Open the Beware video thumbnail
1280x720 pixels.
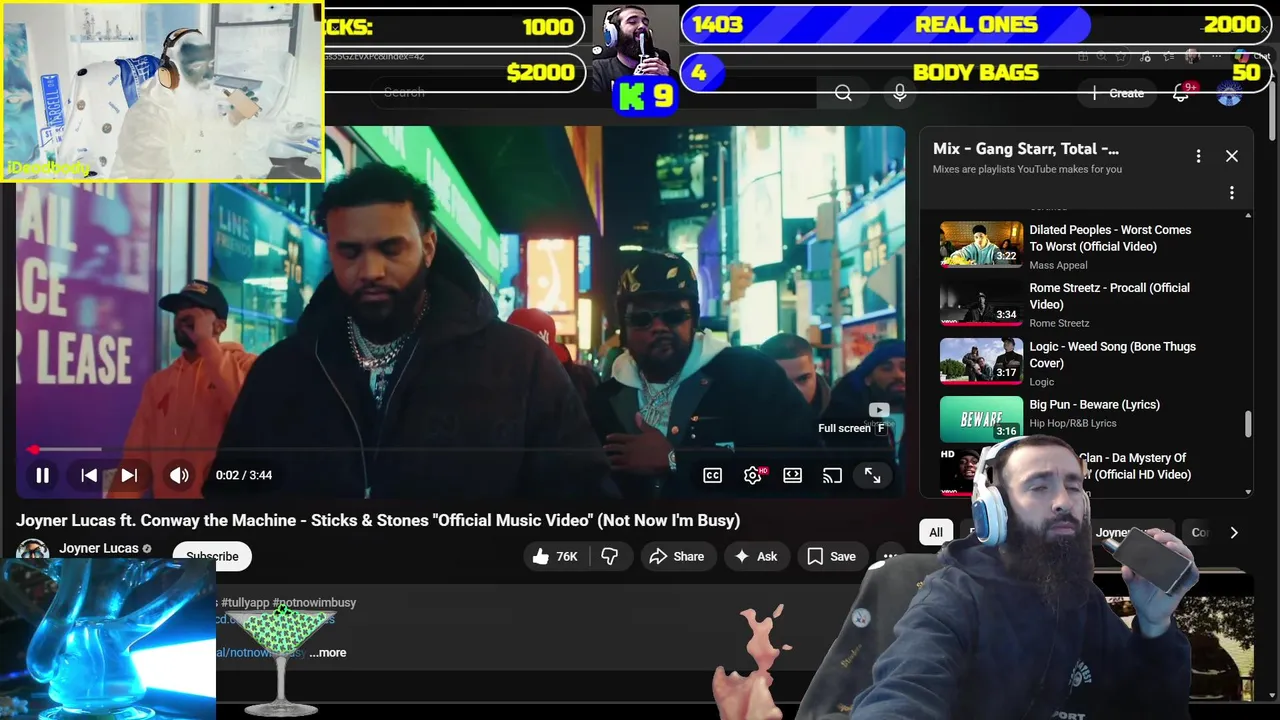981,419
